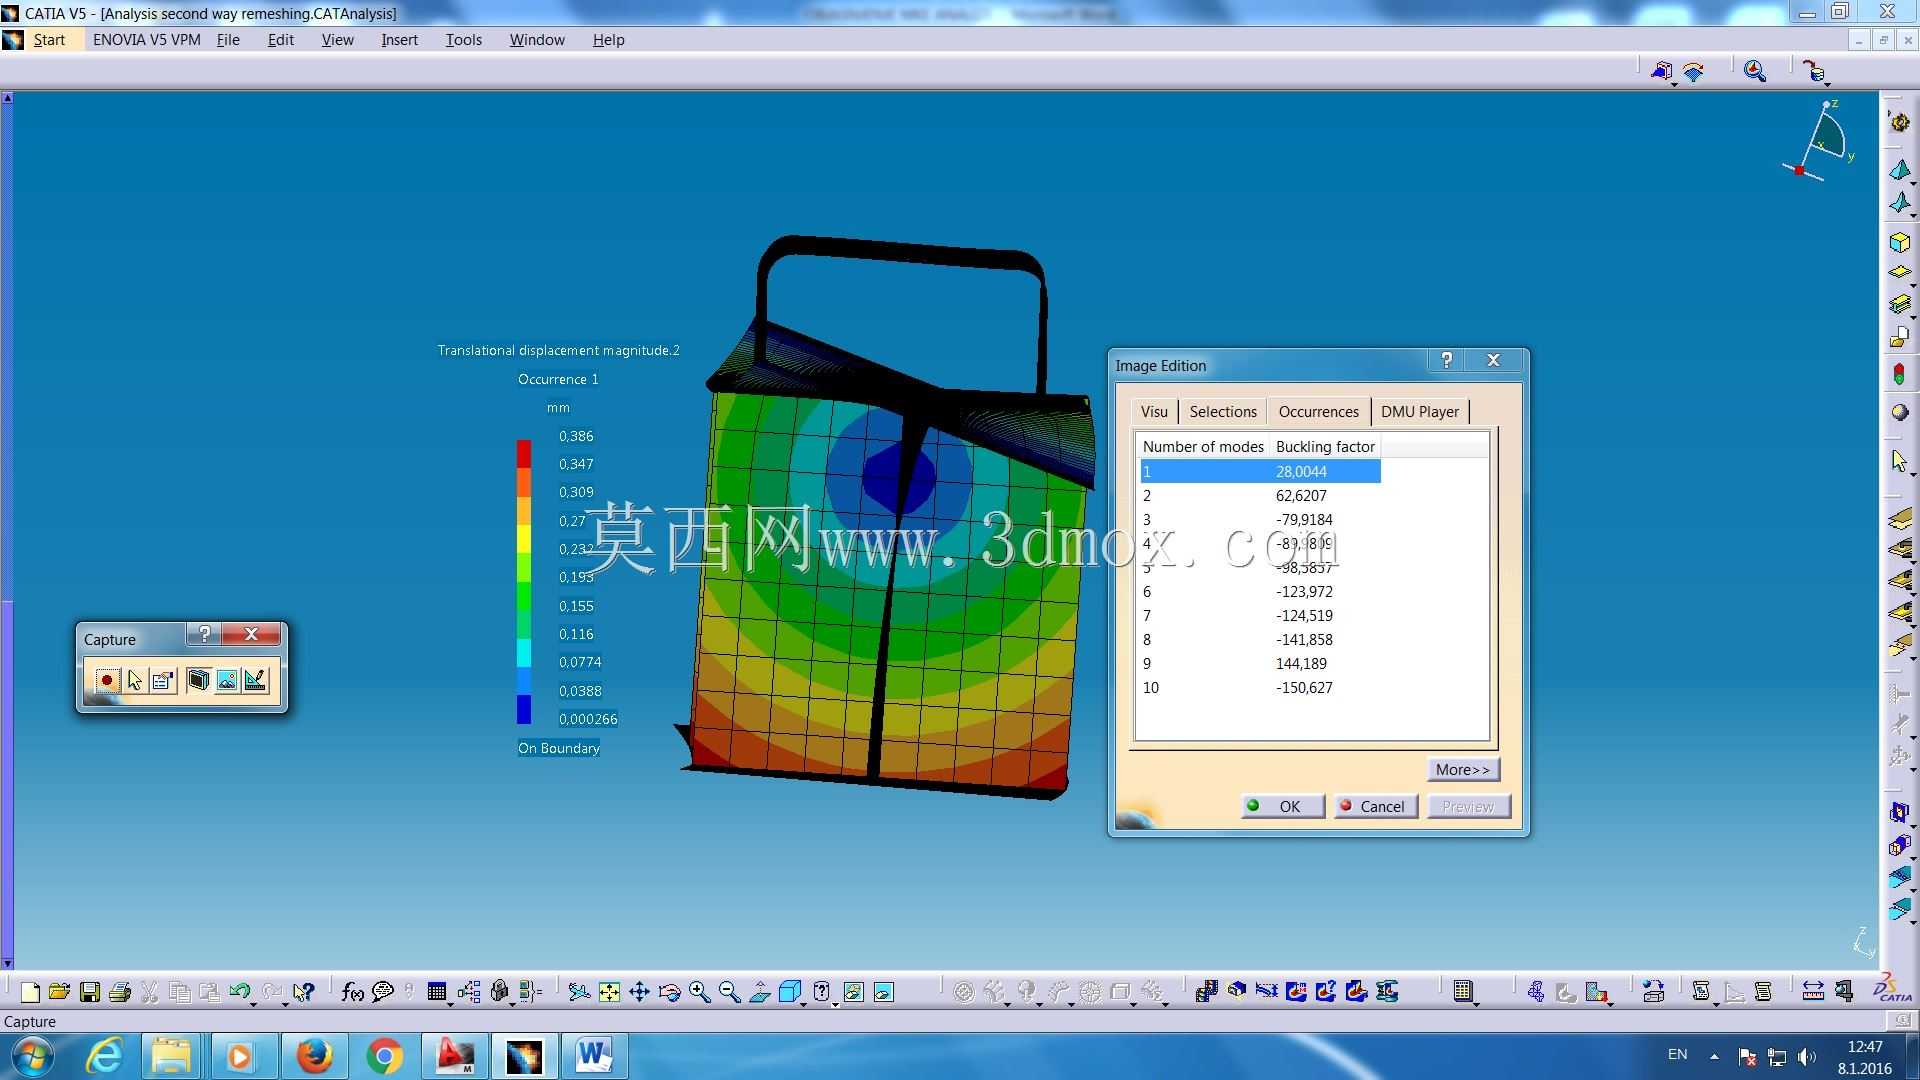Enable screen mode in Capture toolbar
Screen dimensions: 1920x1080
(198, 681)
